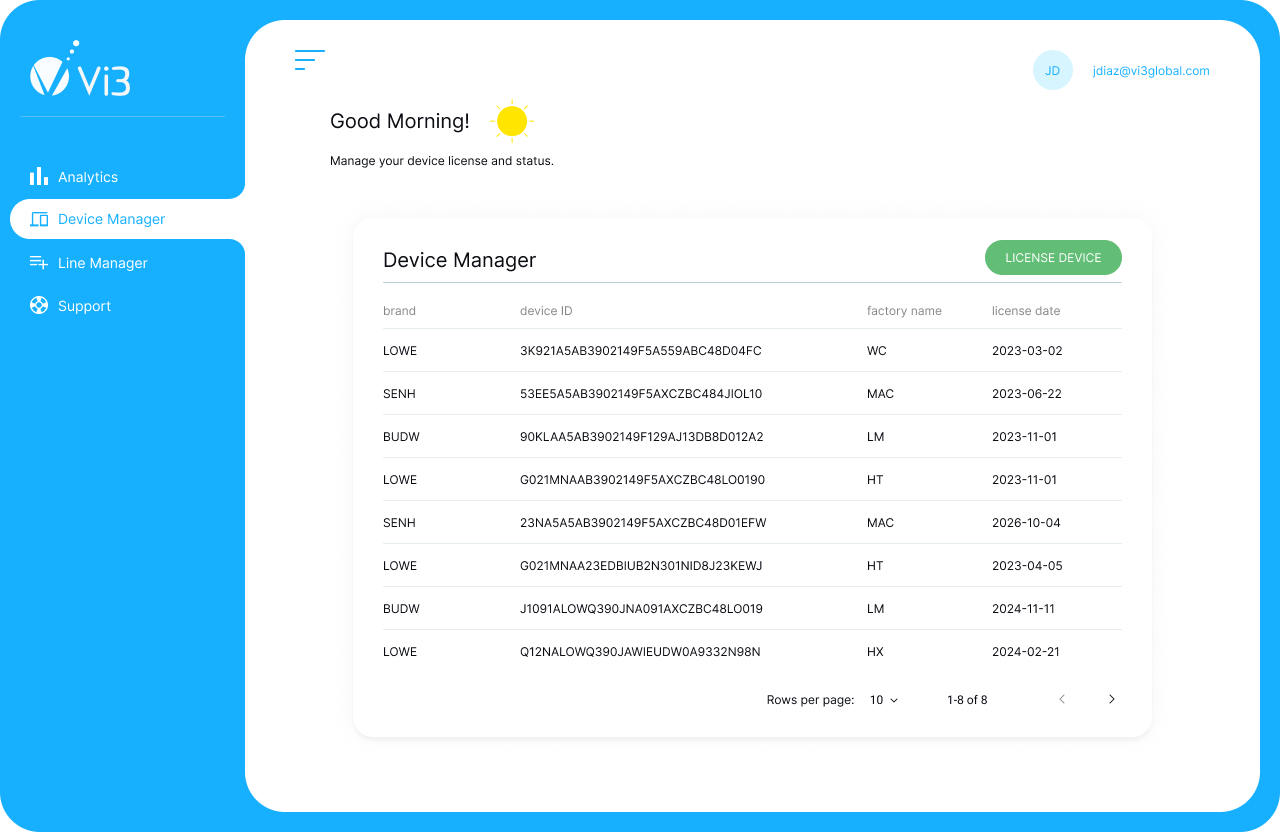Click SENH brand in 2023-06-22 row

coord(399,394)
